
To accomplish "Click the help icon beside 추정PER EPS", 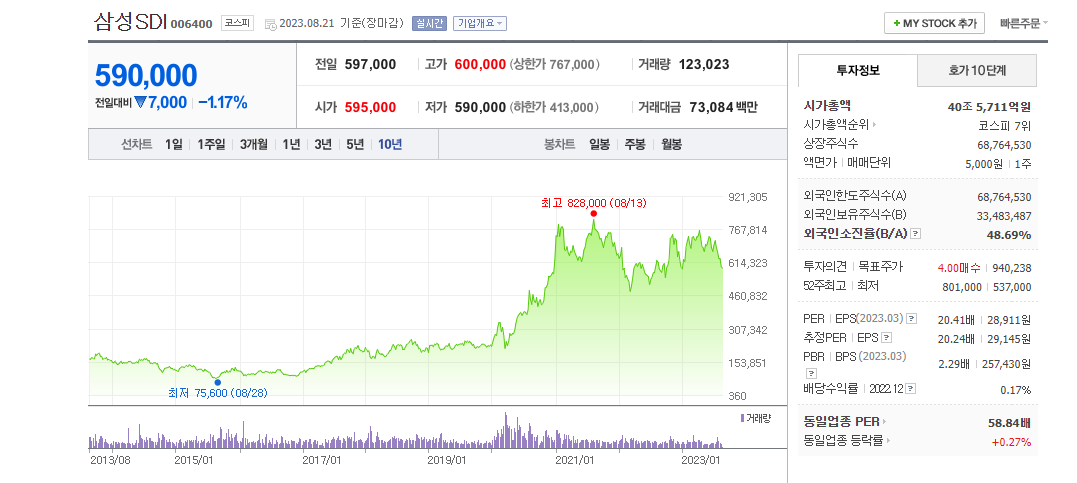I will 886,337.
